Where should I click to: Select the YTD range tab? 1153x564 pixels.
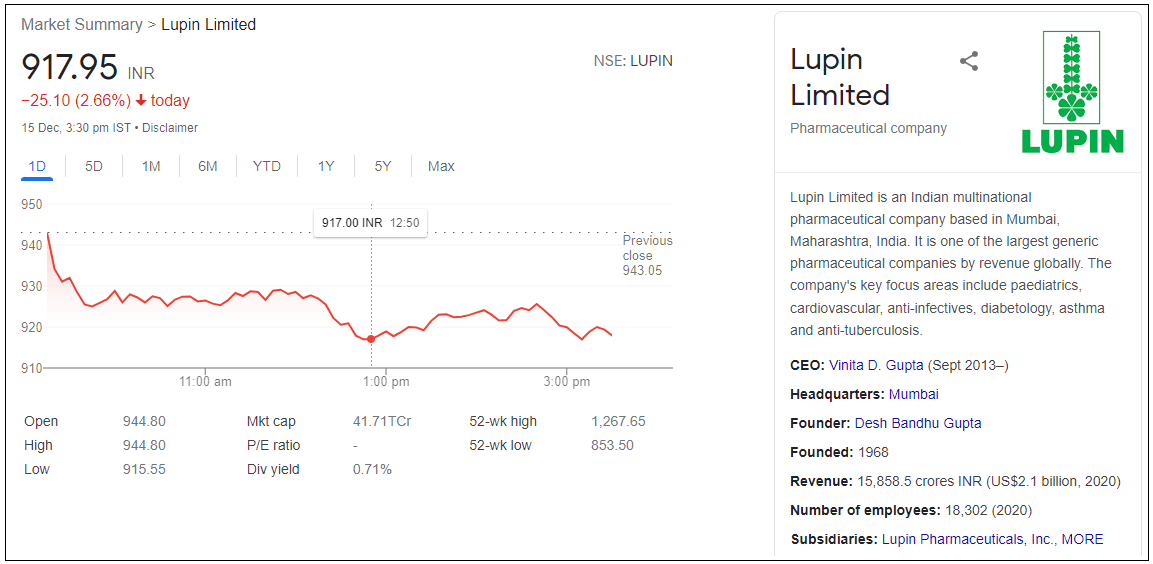[x=266, y=166]
